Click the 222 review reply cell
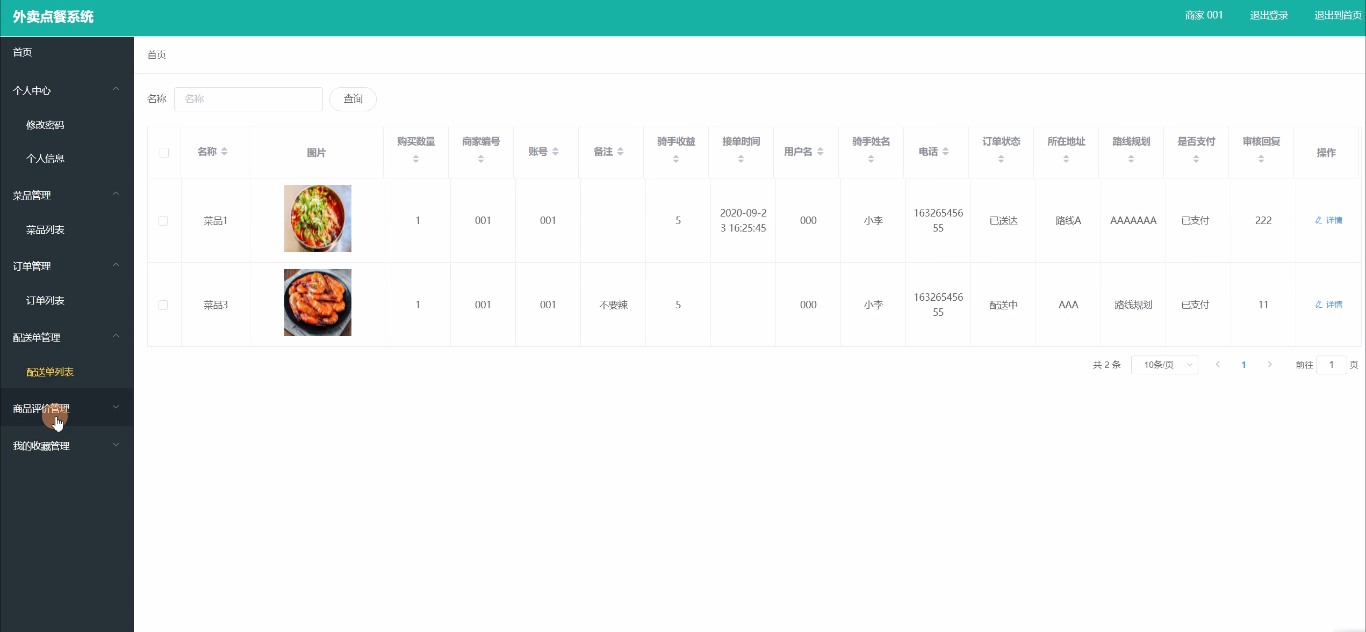The width and height of the screenshot is (1366, 632). coord(1263,220)
